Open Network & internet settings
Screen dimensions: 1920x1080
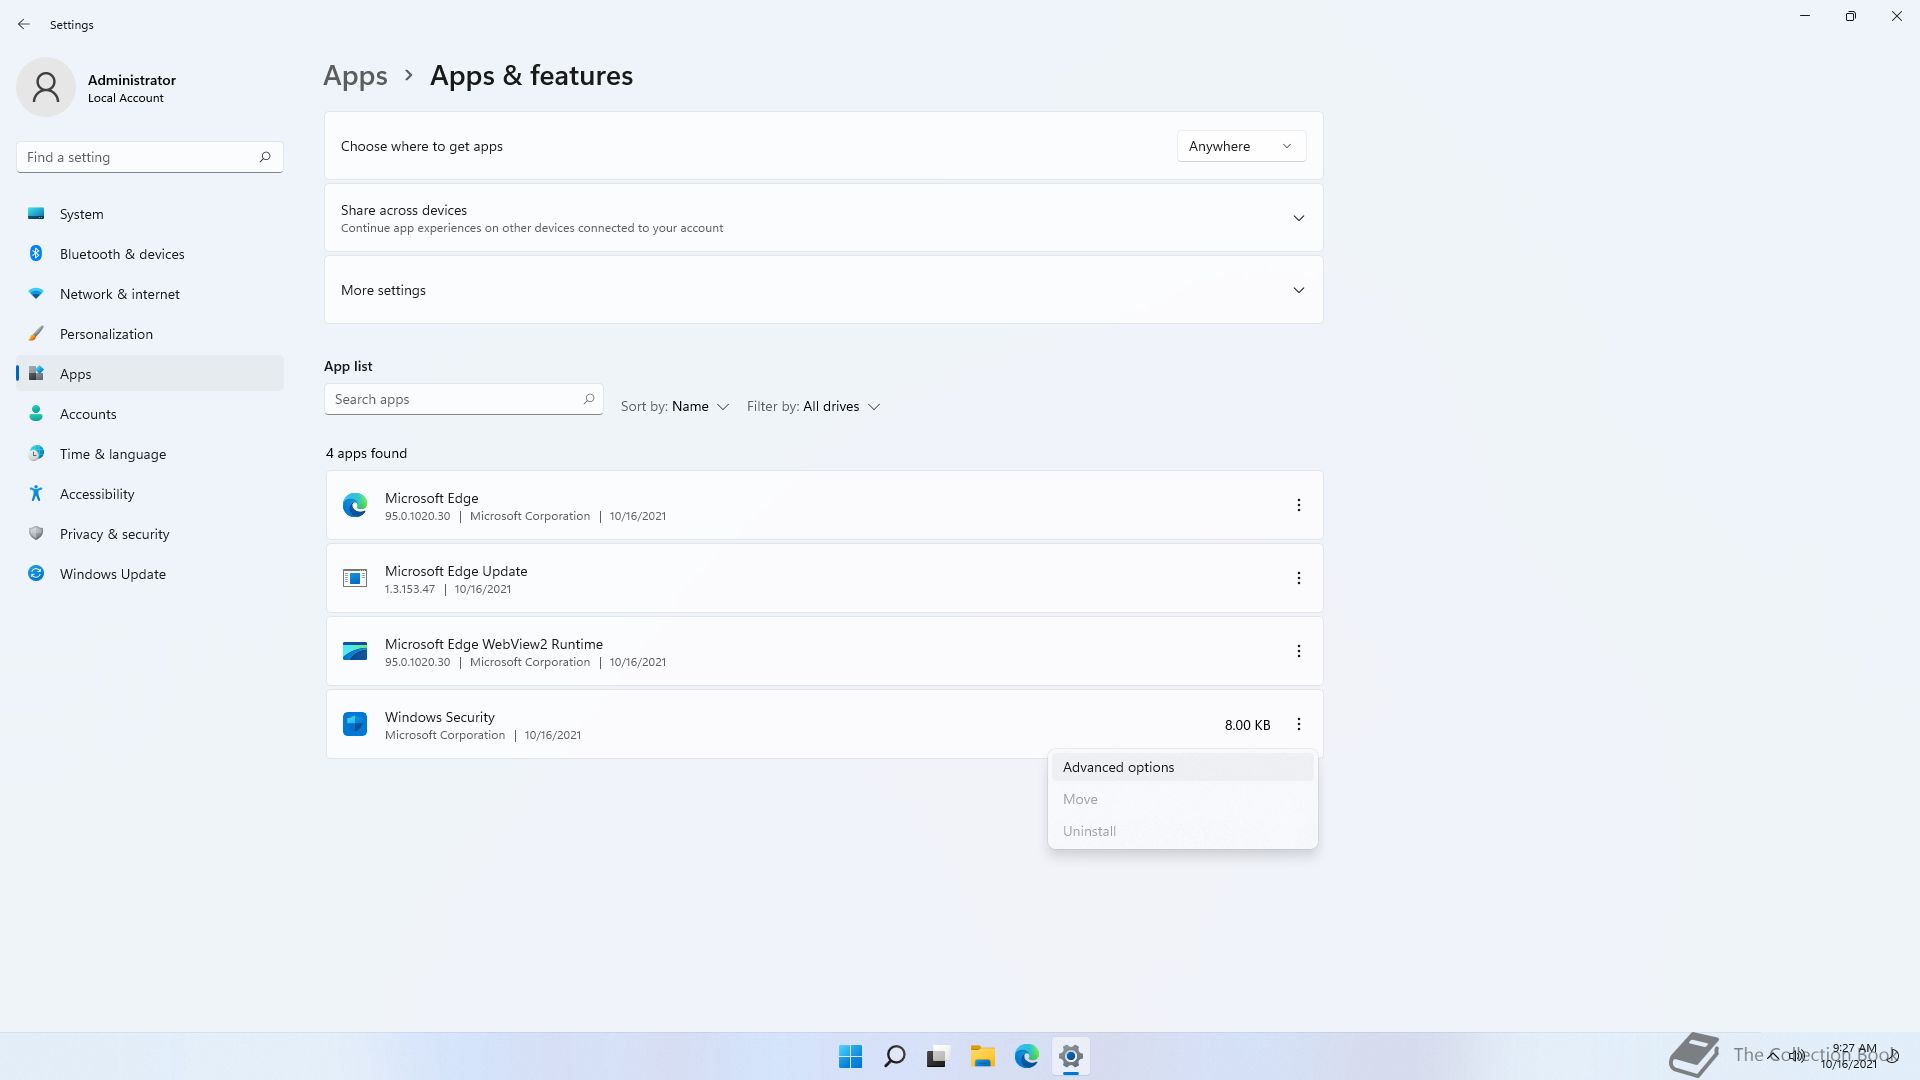pyautogui.click(x=150, y=294)
